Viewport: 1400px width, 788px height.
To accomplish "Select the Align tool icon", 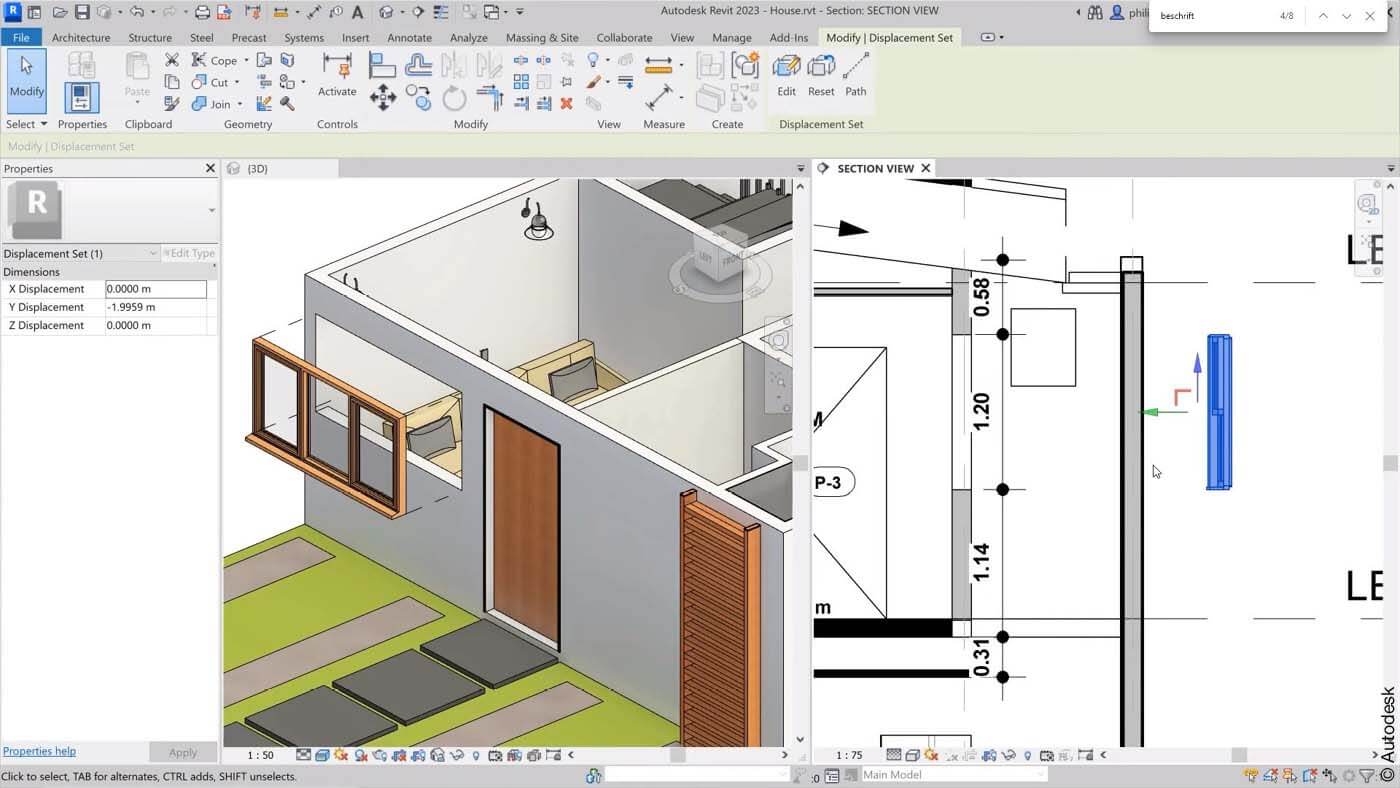I will click(382, 64).
